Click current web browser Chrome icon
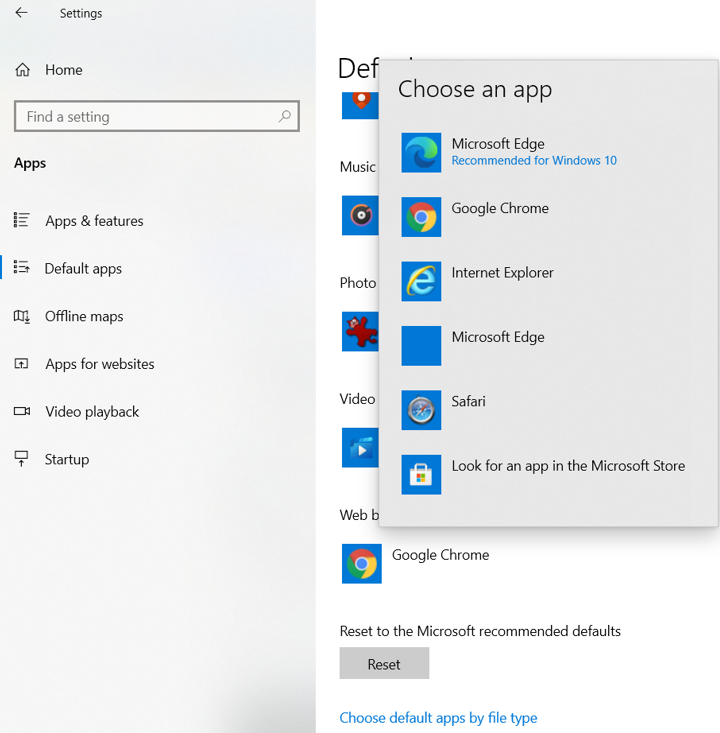 click(x=361, y=564)
